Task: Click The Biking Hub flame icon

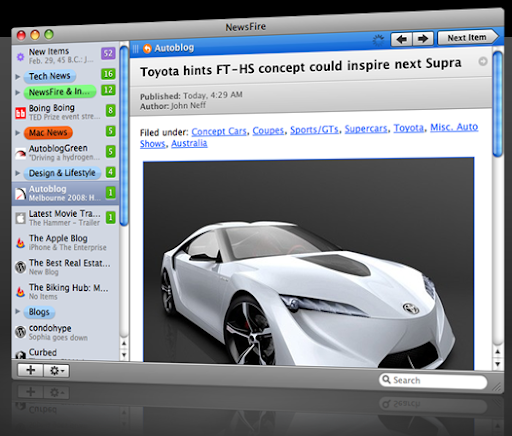Action: (x=20, y=292)
